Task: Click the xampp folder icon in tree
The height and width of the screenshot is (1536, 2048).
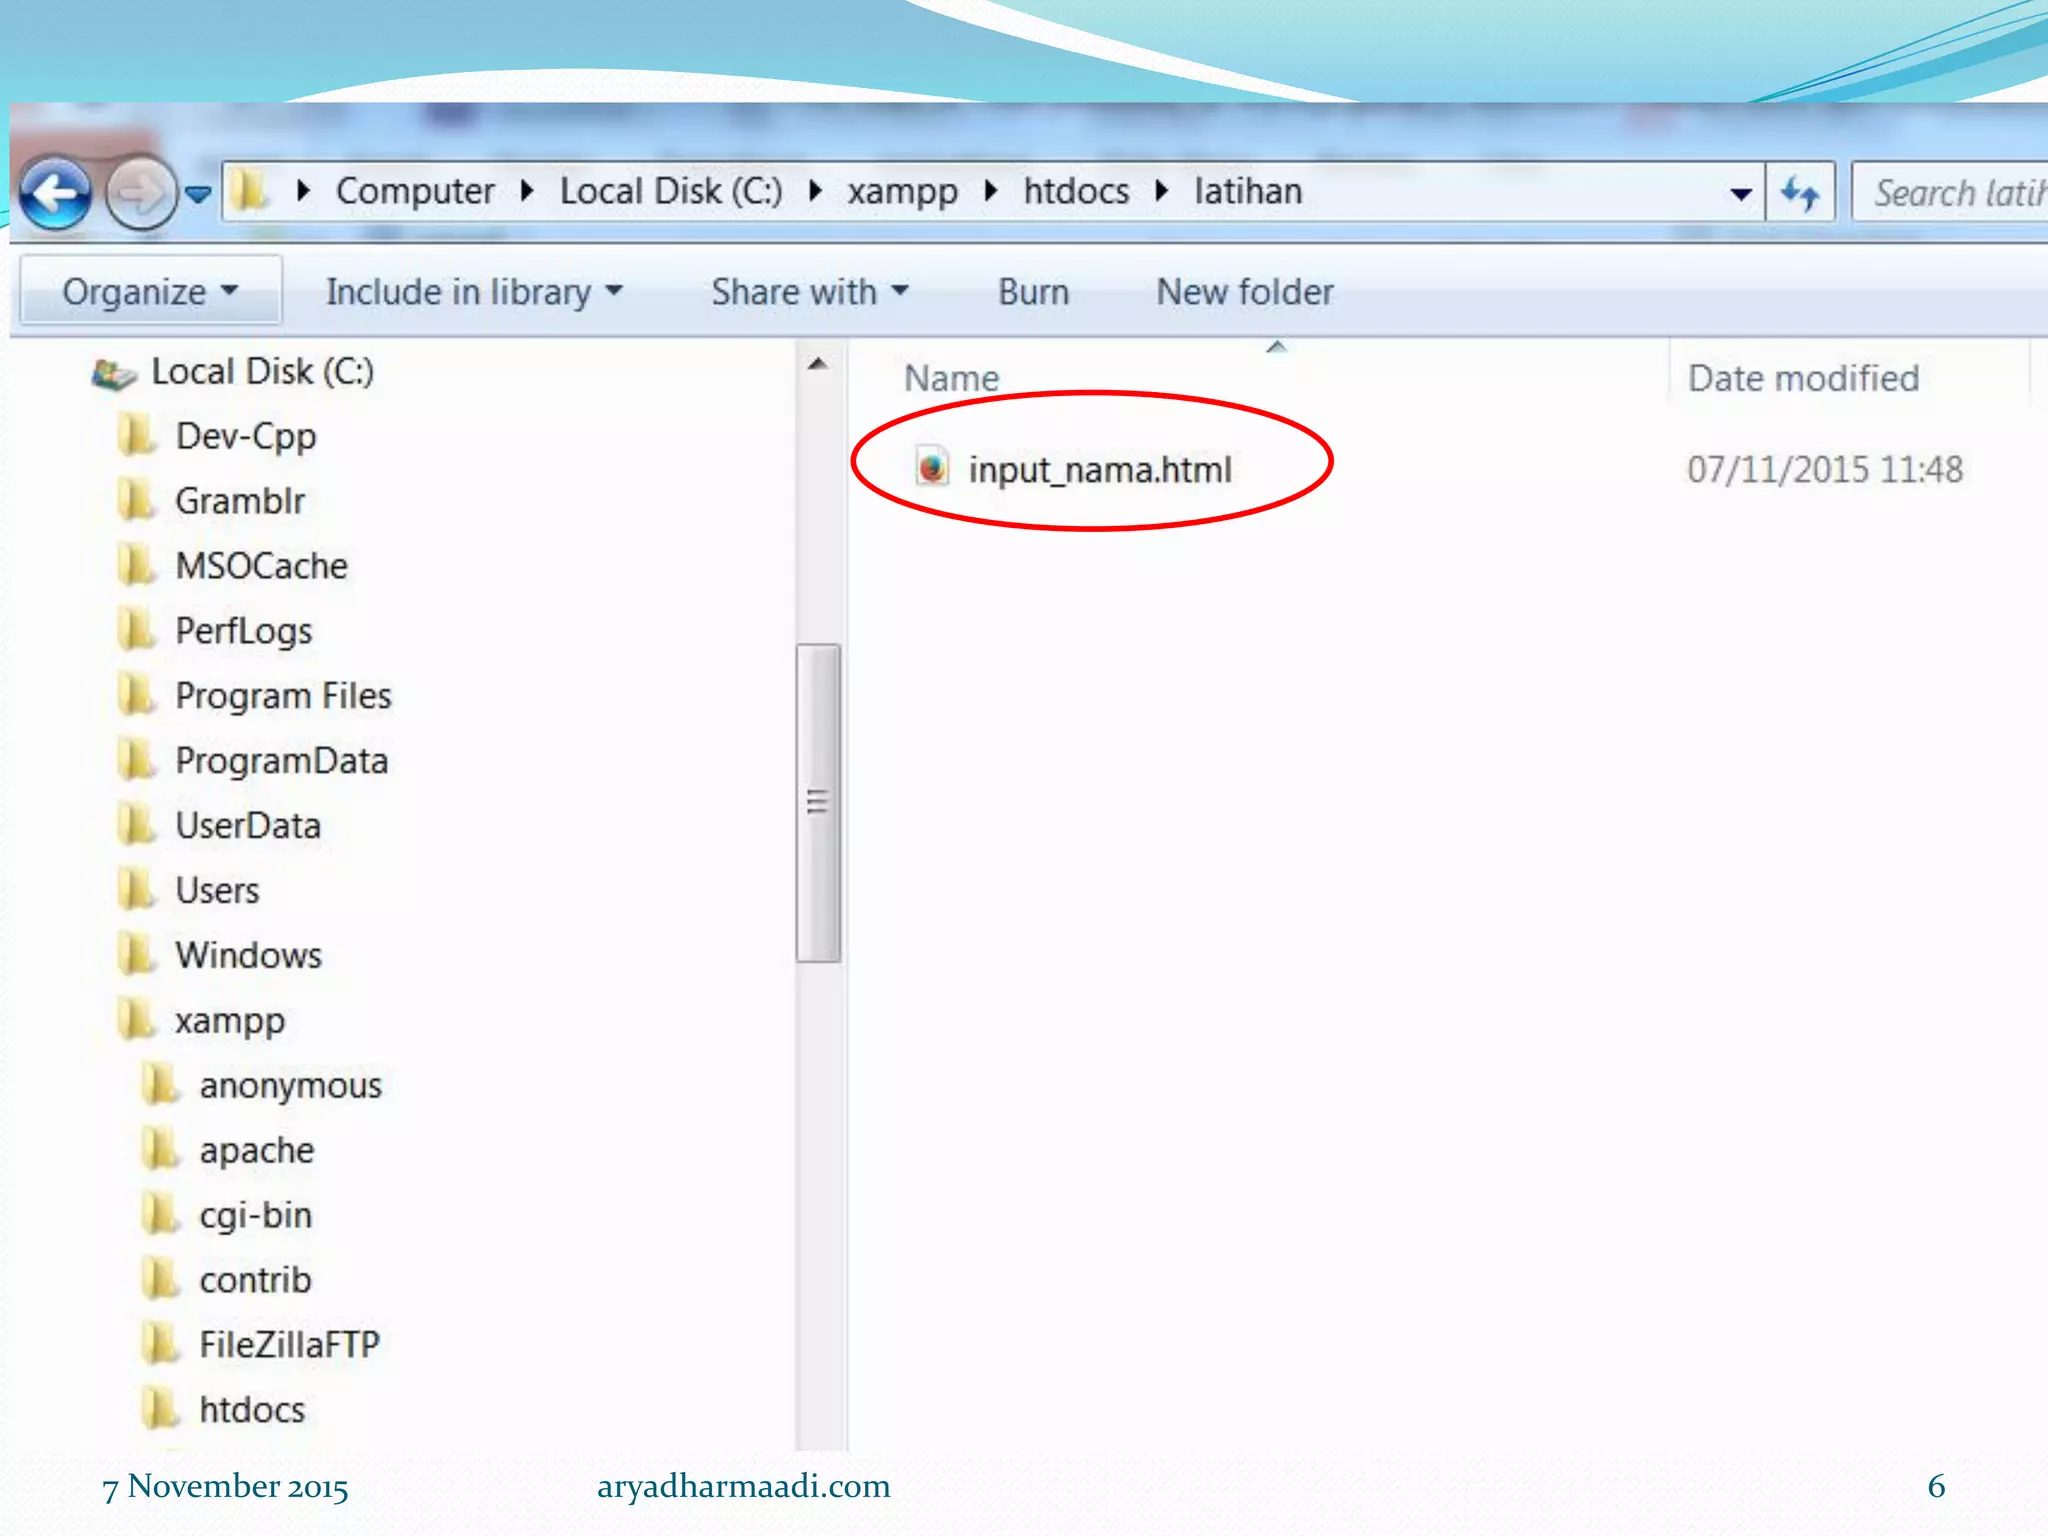Action: tap(136, 1020)
